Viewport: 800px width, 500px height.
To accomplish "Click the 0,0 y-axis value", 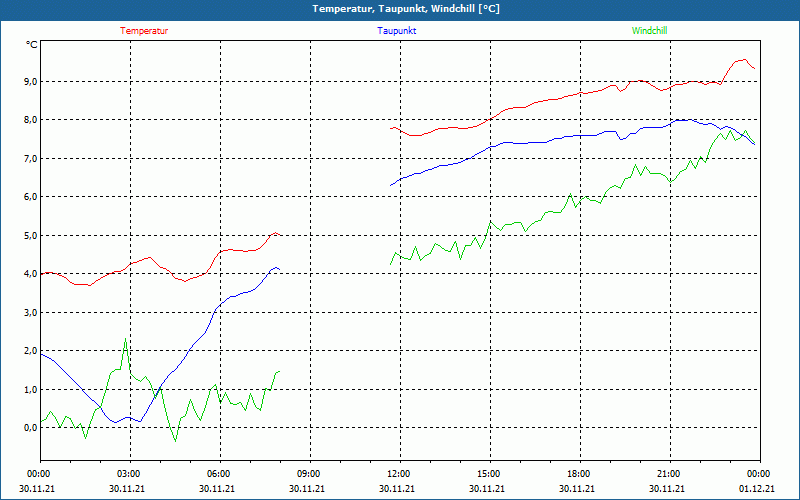I will [32, 428].
